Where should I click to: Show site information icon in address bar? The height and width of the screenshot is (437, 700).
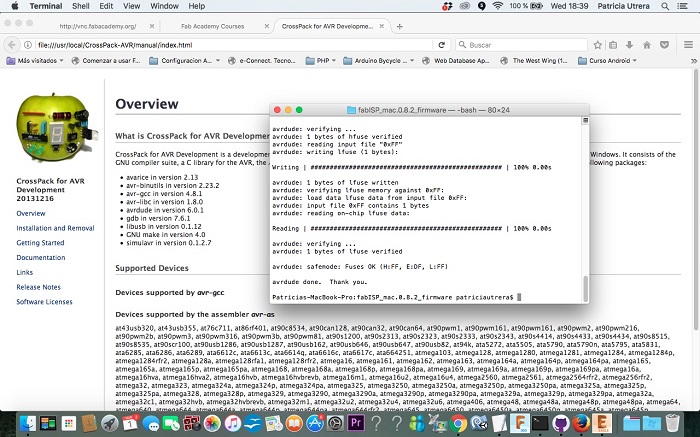pos(28,45)
